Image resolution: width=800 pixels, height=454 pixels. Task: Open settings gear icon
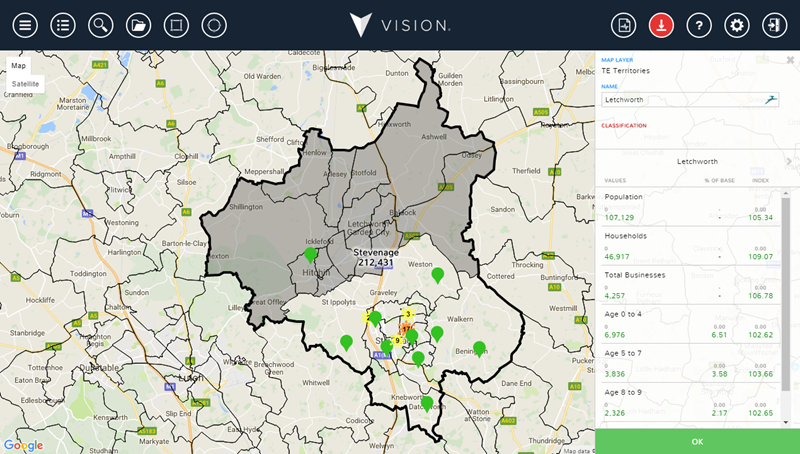pos(737,25)
